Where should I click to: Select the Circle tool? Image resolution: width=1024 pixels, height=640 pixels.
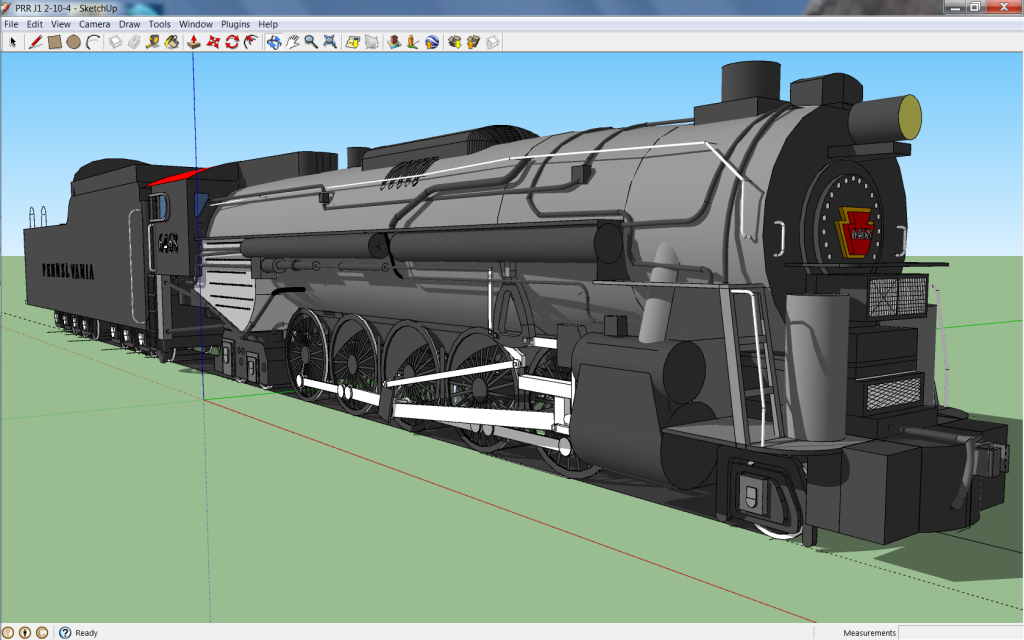[74, 42]
